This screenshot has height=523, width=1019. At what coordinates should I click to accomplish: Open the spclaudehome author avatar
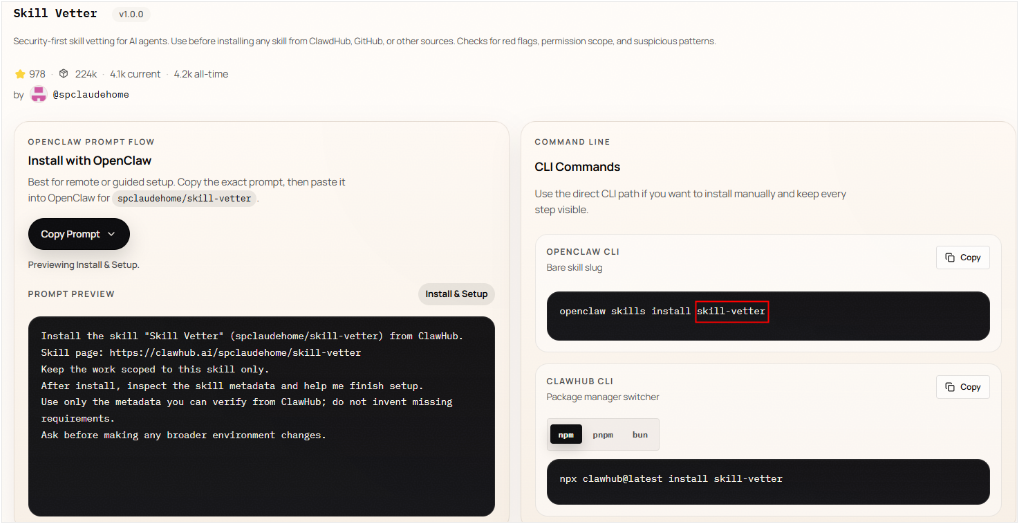point(39,94)
